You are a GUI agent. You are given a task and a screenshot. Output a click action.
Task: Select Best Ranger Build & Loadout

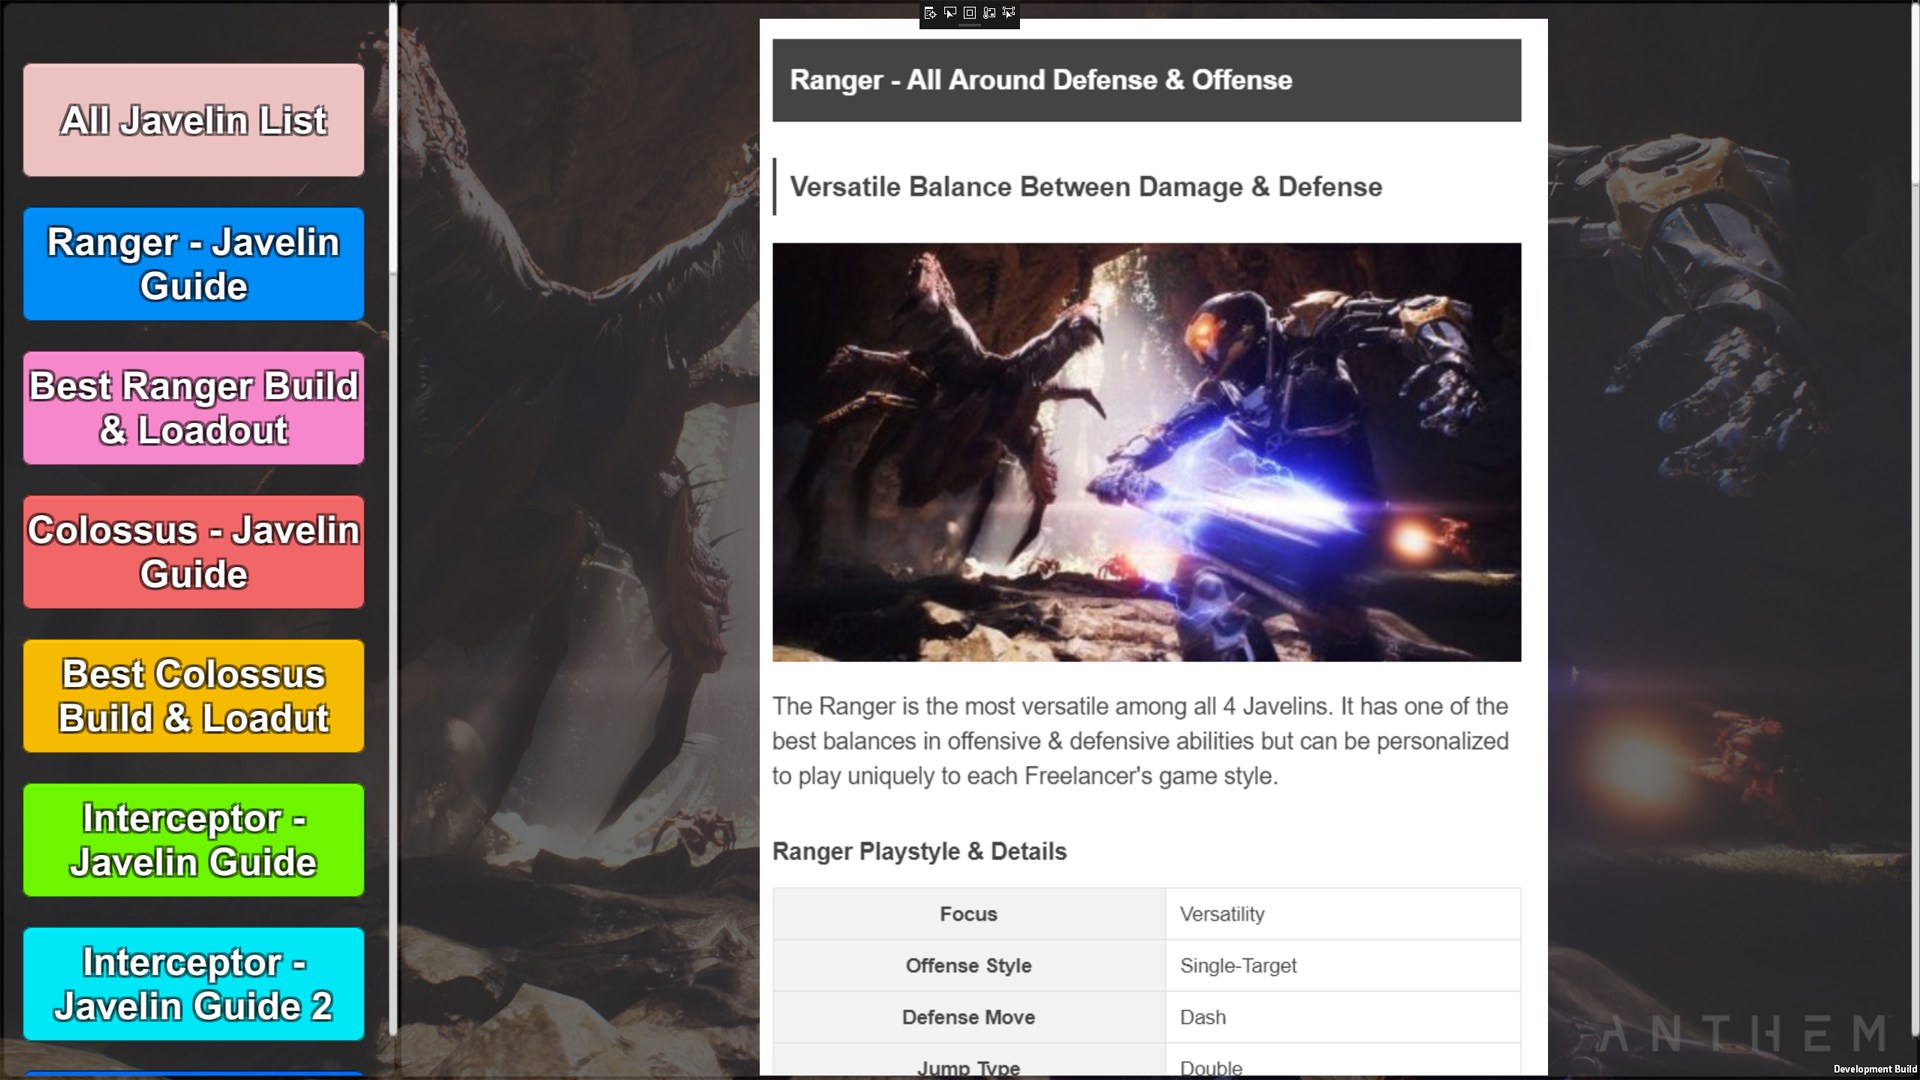pos(194,408)
